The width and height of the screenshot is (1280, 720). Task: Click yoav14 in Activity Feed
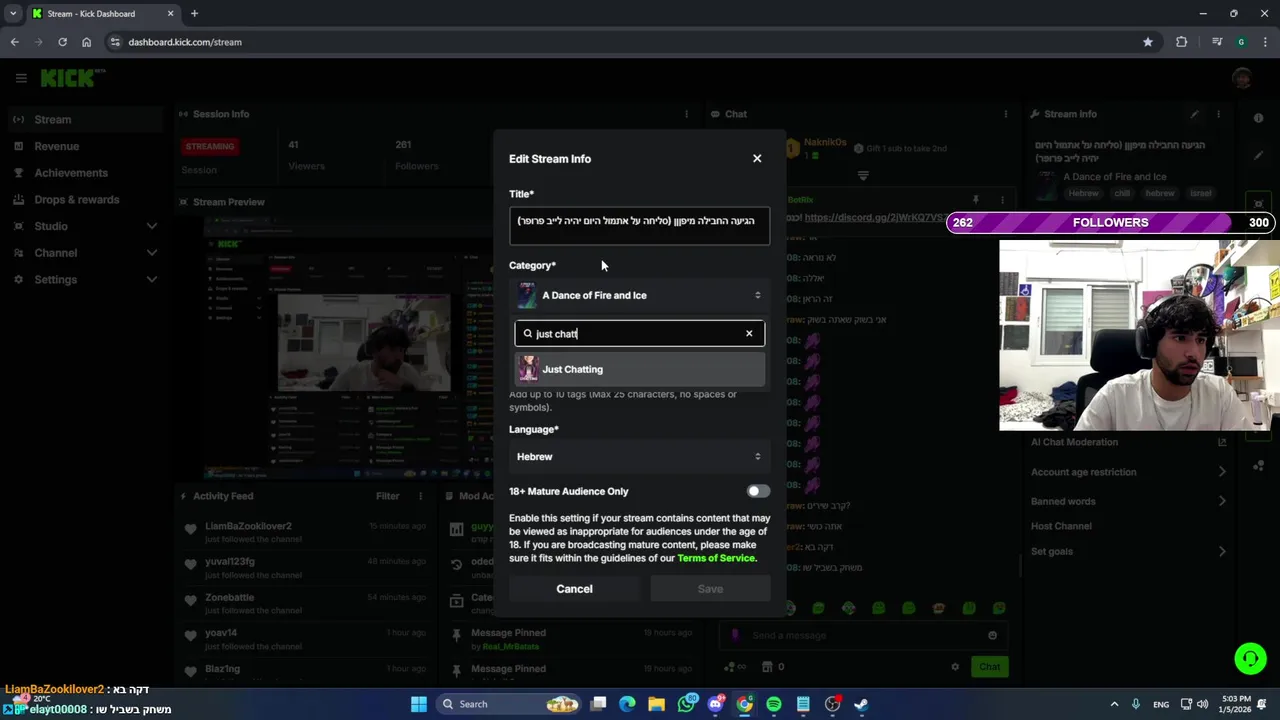[221, 633]
